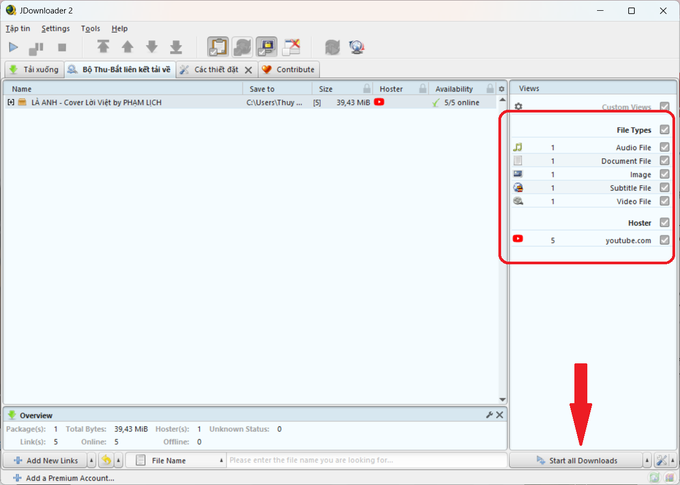Uncheck the Subtitle File checkbox
Viewport: 680px width, 485px height.
(x=664, y=188)
